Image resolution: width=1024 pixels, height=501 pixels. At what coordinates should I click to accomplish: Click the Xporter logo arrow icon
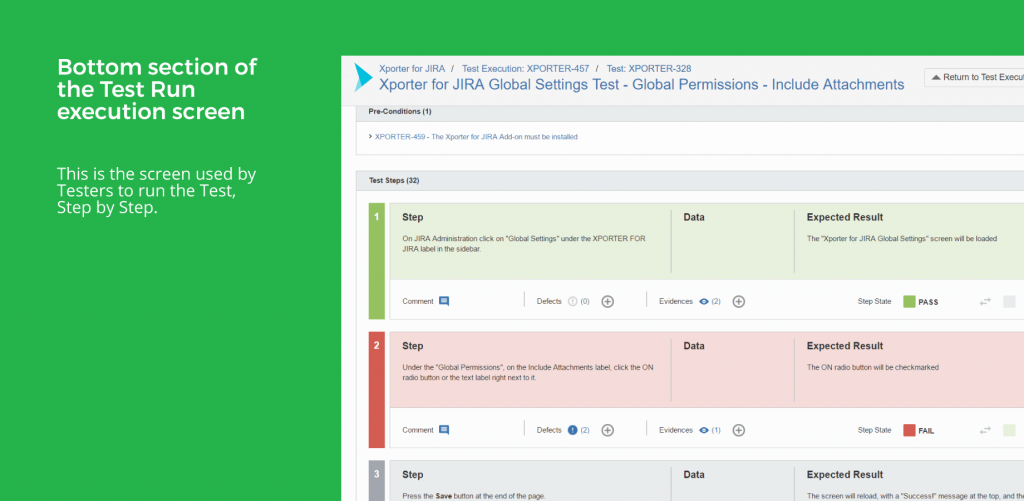pyautogui.click(x=363, y=77)
